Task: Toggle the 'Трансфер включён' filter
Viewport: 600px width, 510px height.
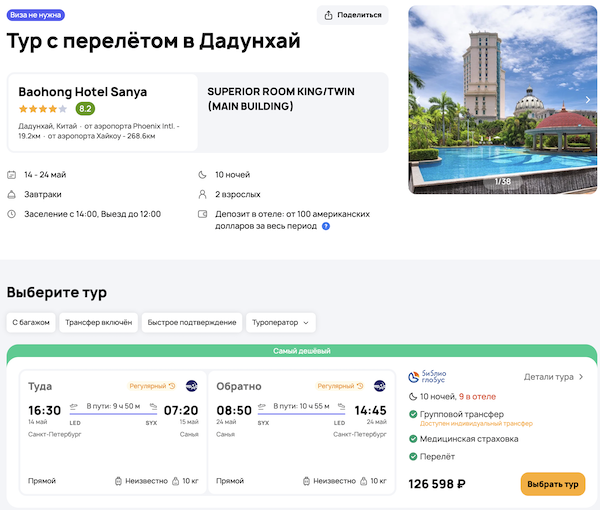Action: pyautogui.click(x=98, y=322)
